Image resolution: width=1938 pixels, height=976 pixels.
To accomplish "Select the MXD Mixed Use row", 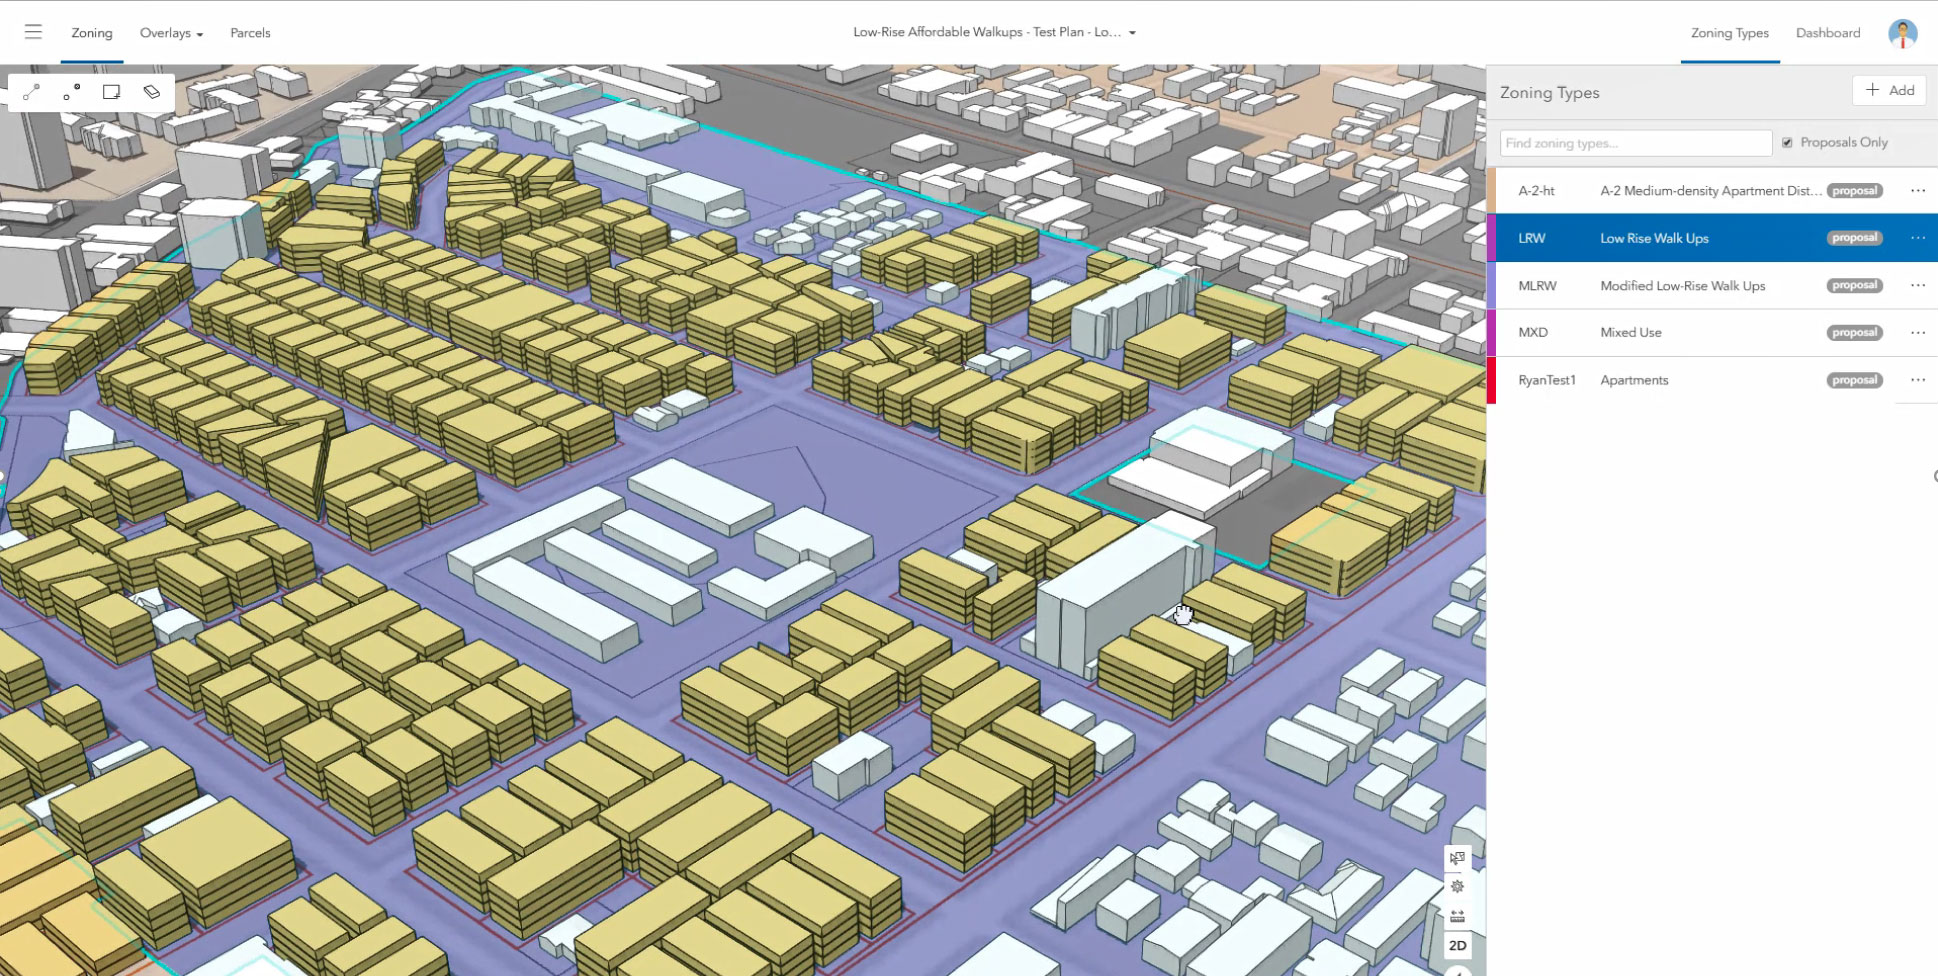I will pos(1712,333).
